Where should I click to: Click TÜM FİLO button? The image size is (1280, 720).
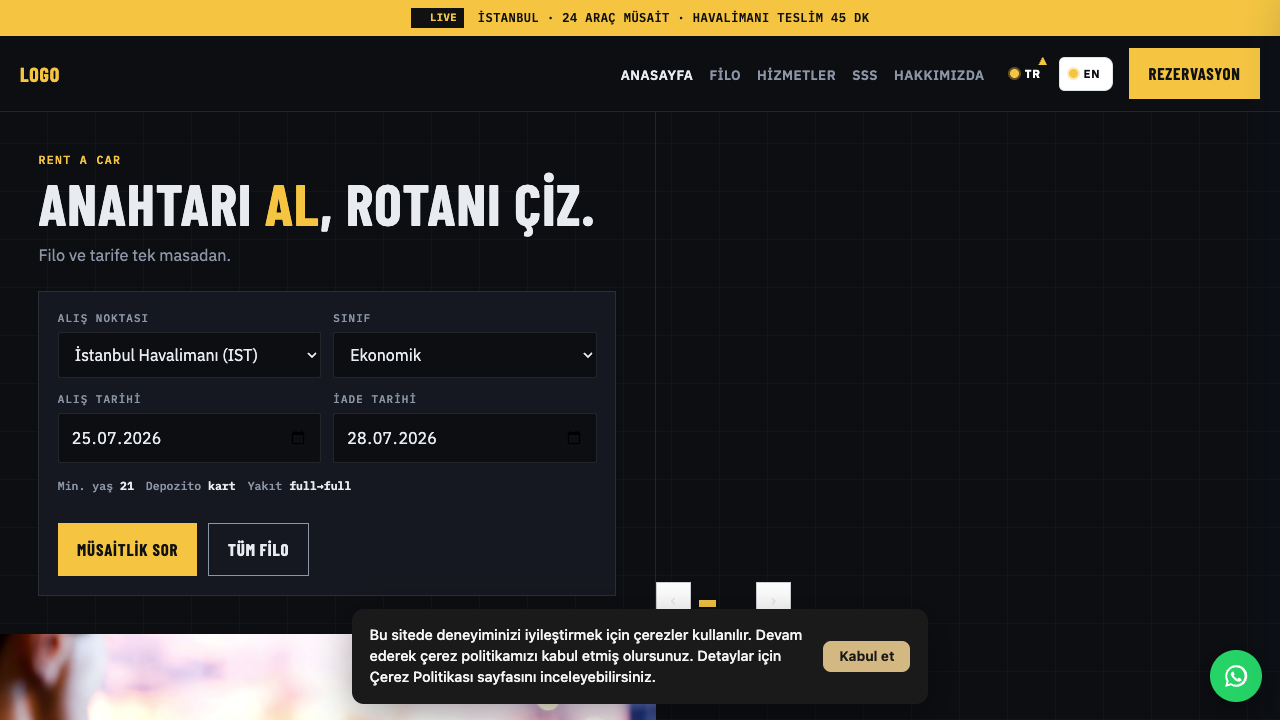(x=258, y=550)
